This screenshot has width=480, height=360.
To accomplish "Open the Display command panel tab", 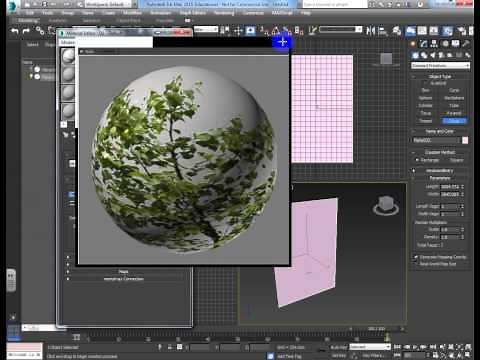I will [x=455, y=44].
